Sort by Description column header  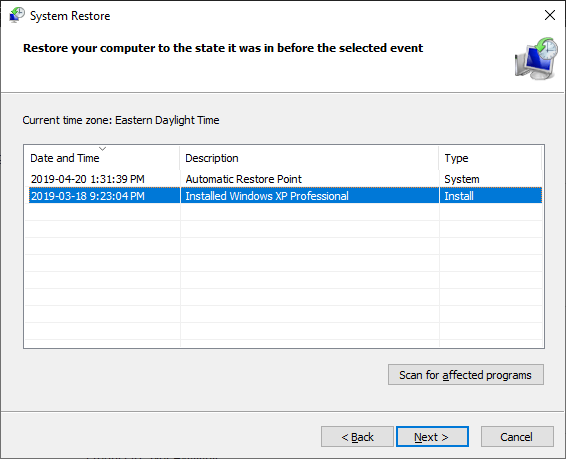(x=309, y=158)
